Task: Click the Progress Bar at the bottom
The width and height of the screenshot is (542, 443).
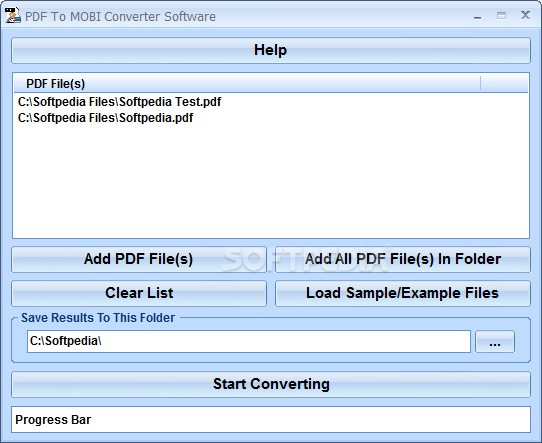Action: [x=271, y=420]
